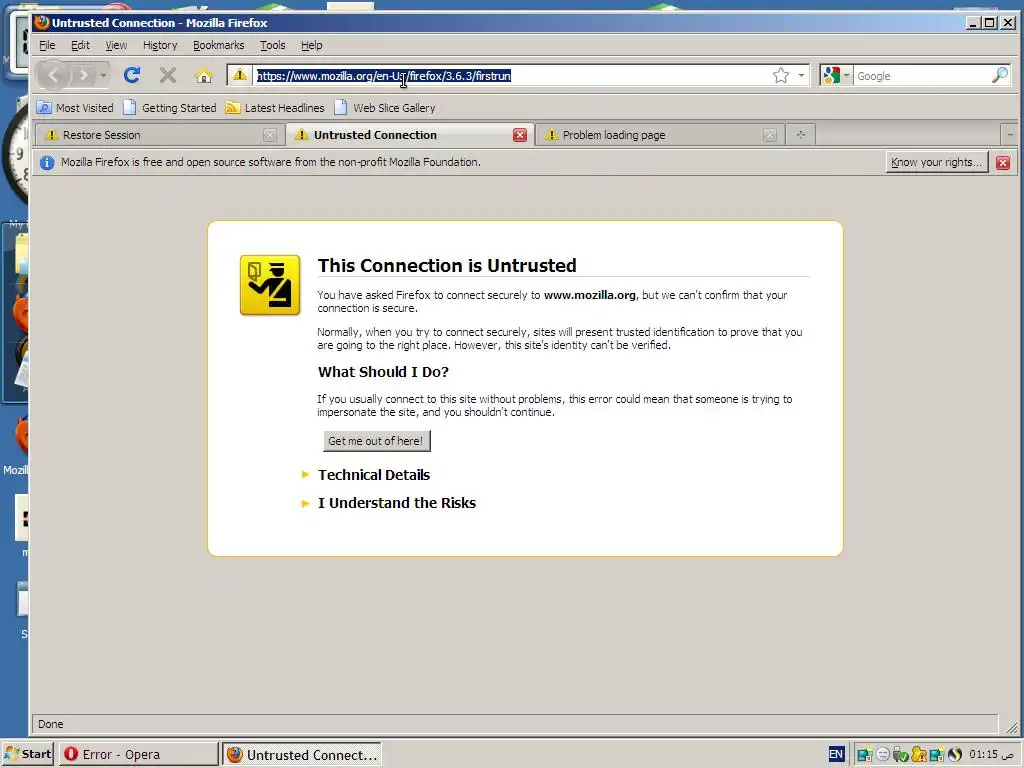This screenshot has width=1024, height=768.
Task: Close the Problem loading page tab
Action: click(770, 135)
